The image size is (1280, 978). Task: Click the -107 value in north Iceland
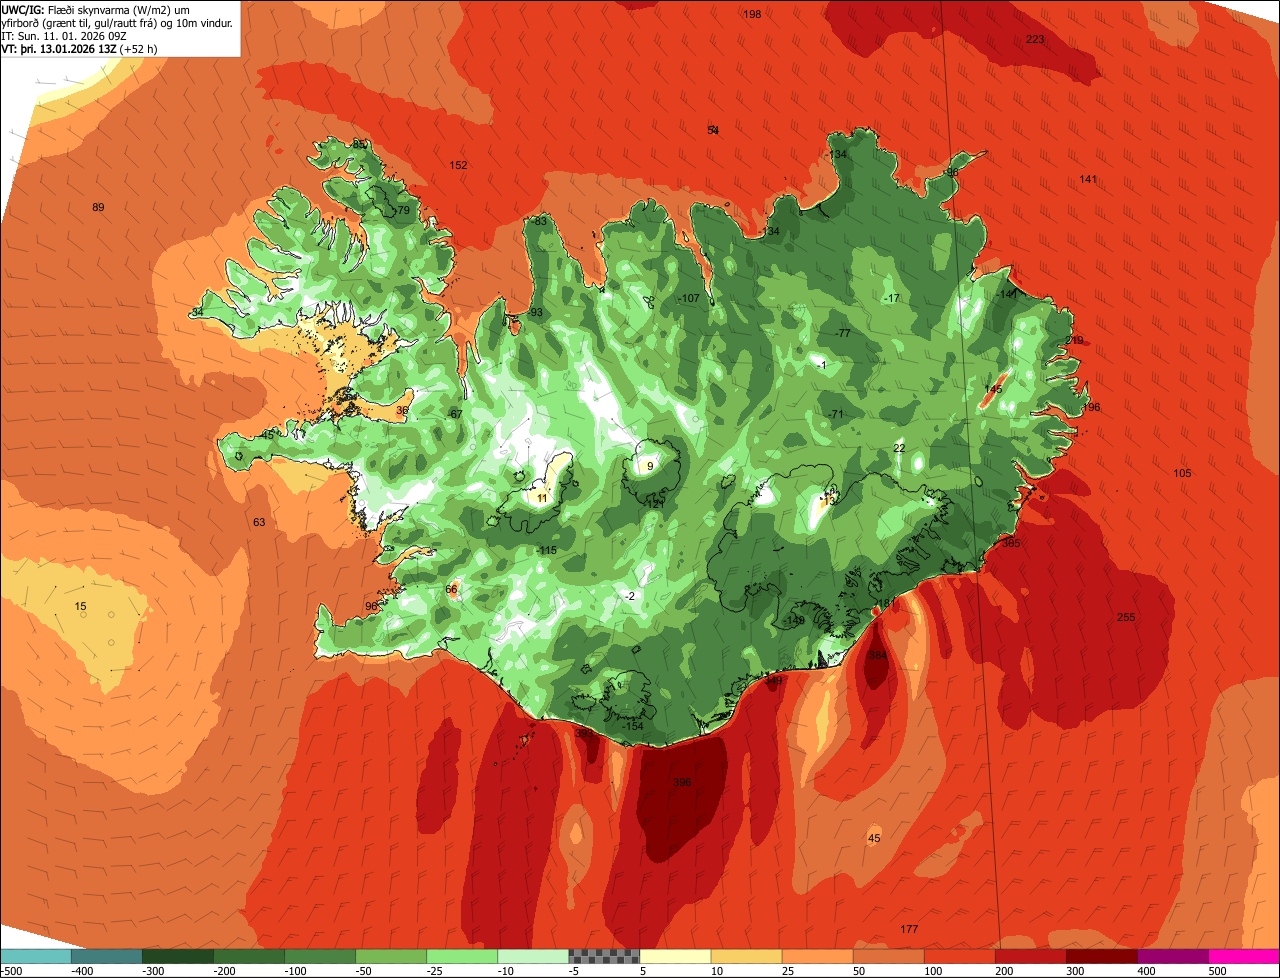pos(689,299)
